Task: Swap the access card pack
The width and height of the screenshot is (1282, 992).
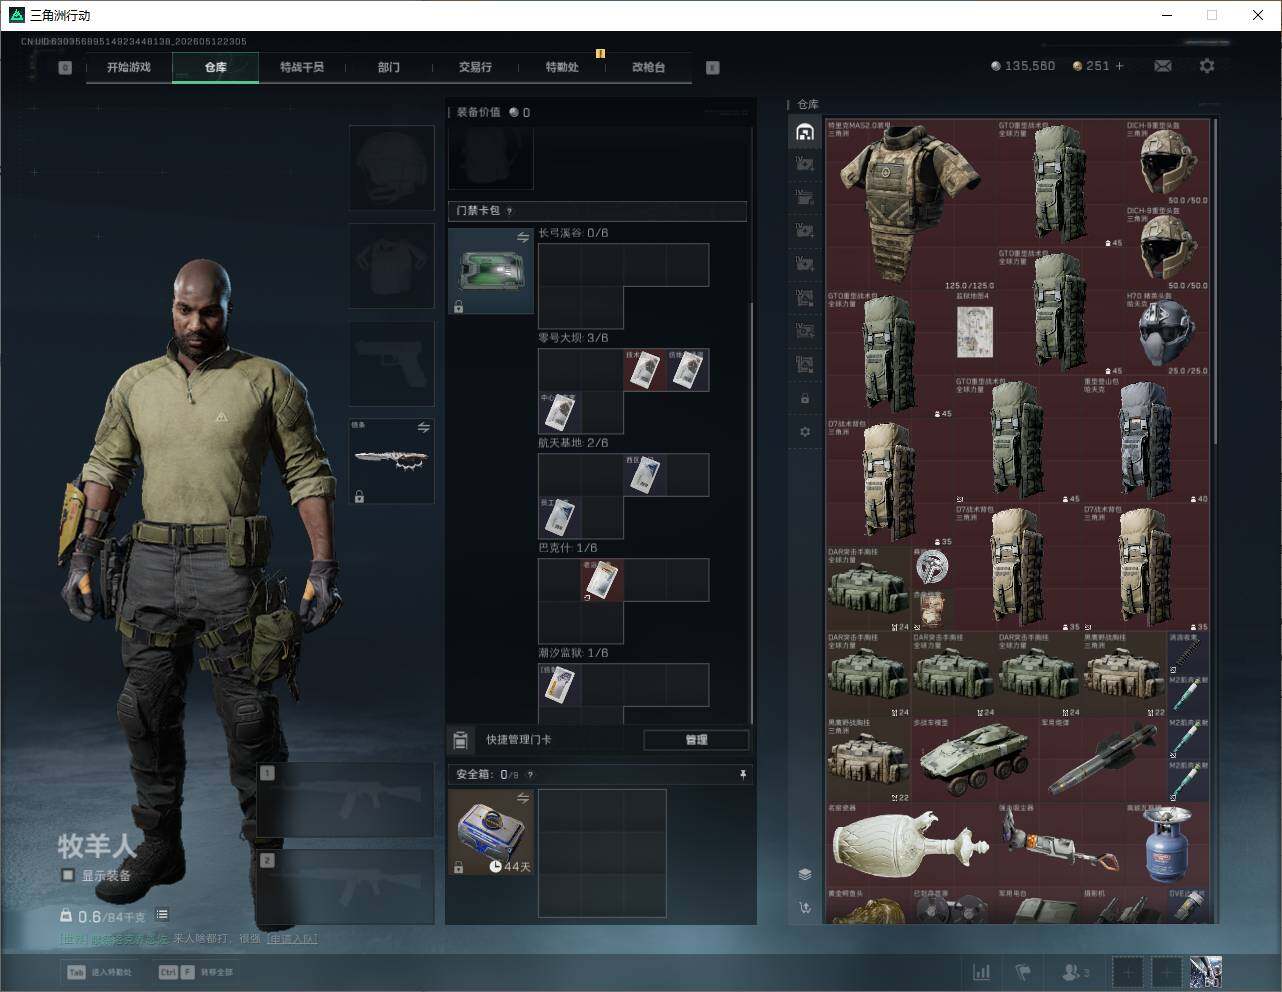Action: coord(523,238)
